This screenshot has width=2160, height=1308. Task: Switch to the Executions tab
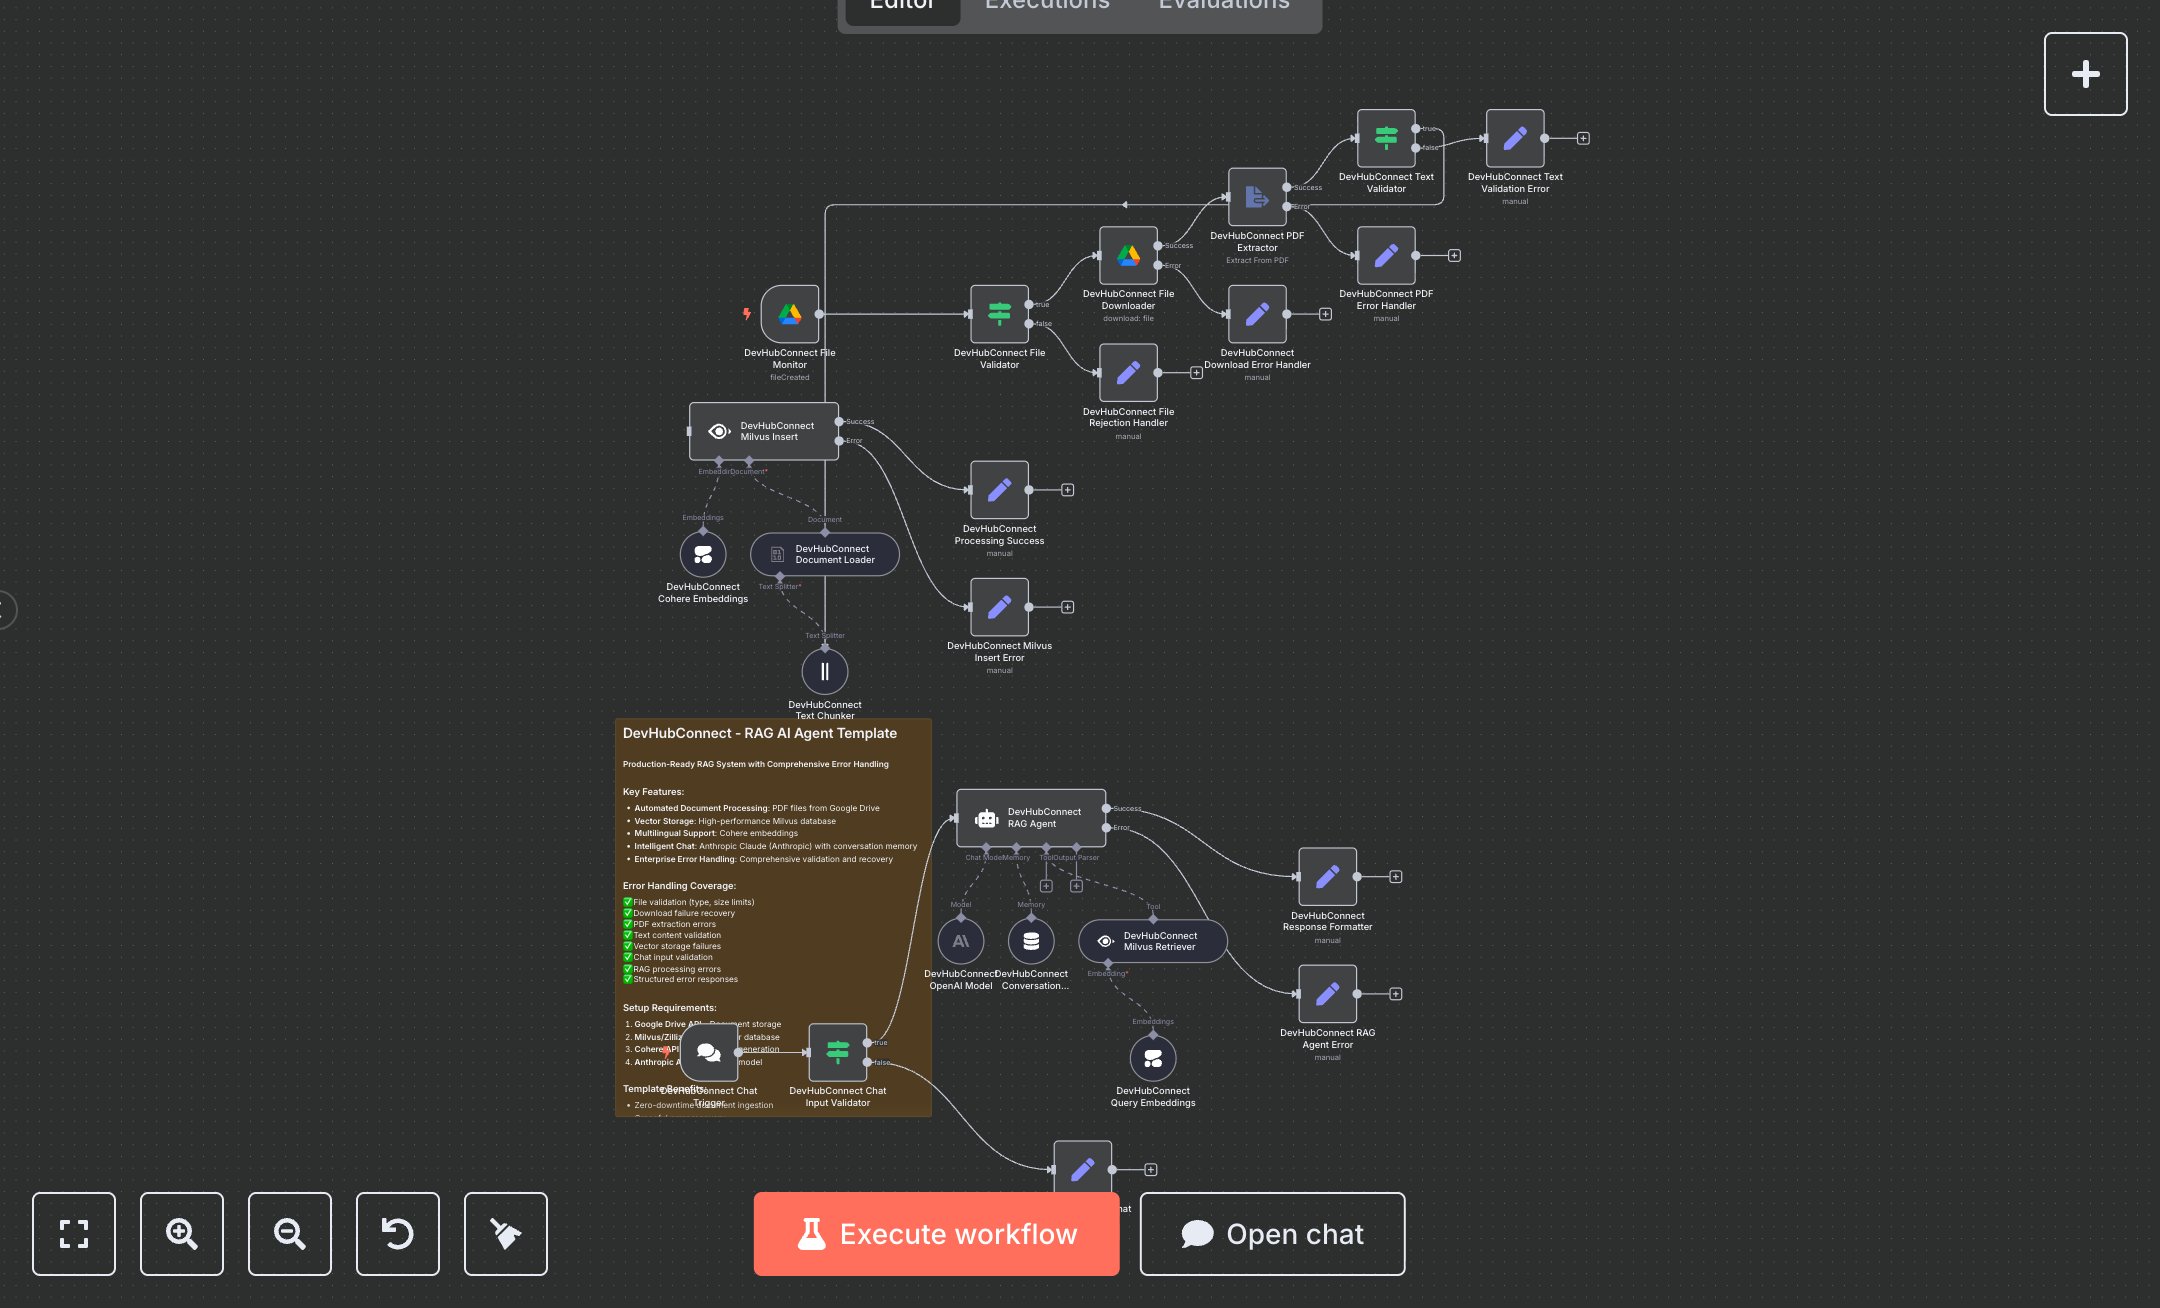click(x=1046, y=8)
